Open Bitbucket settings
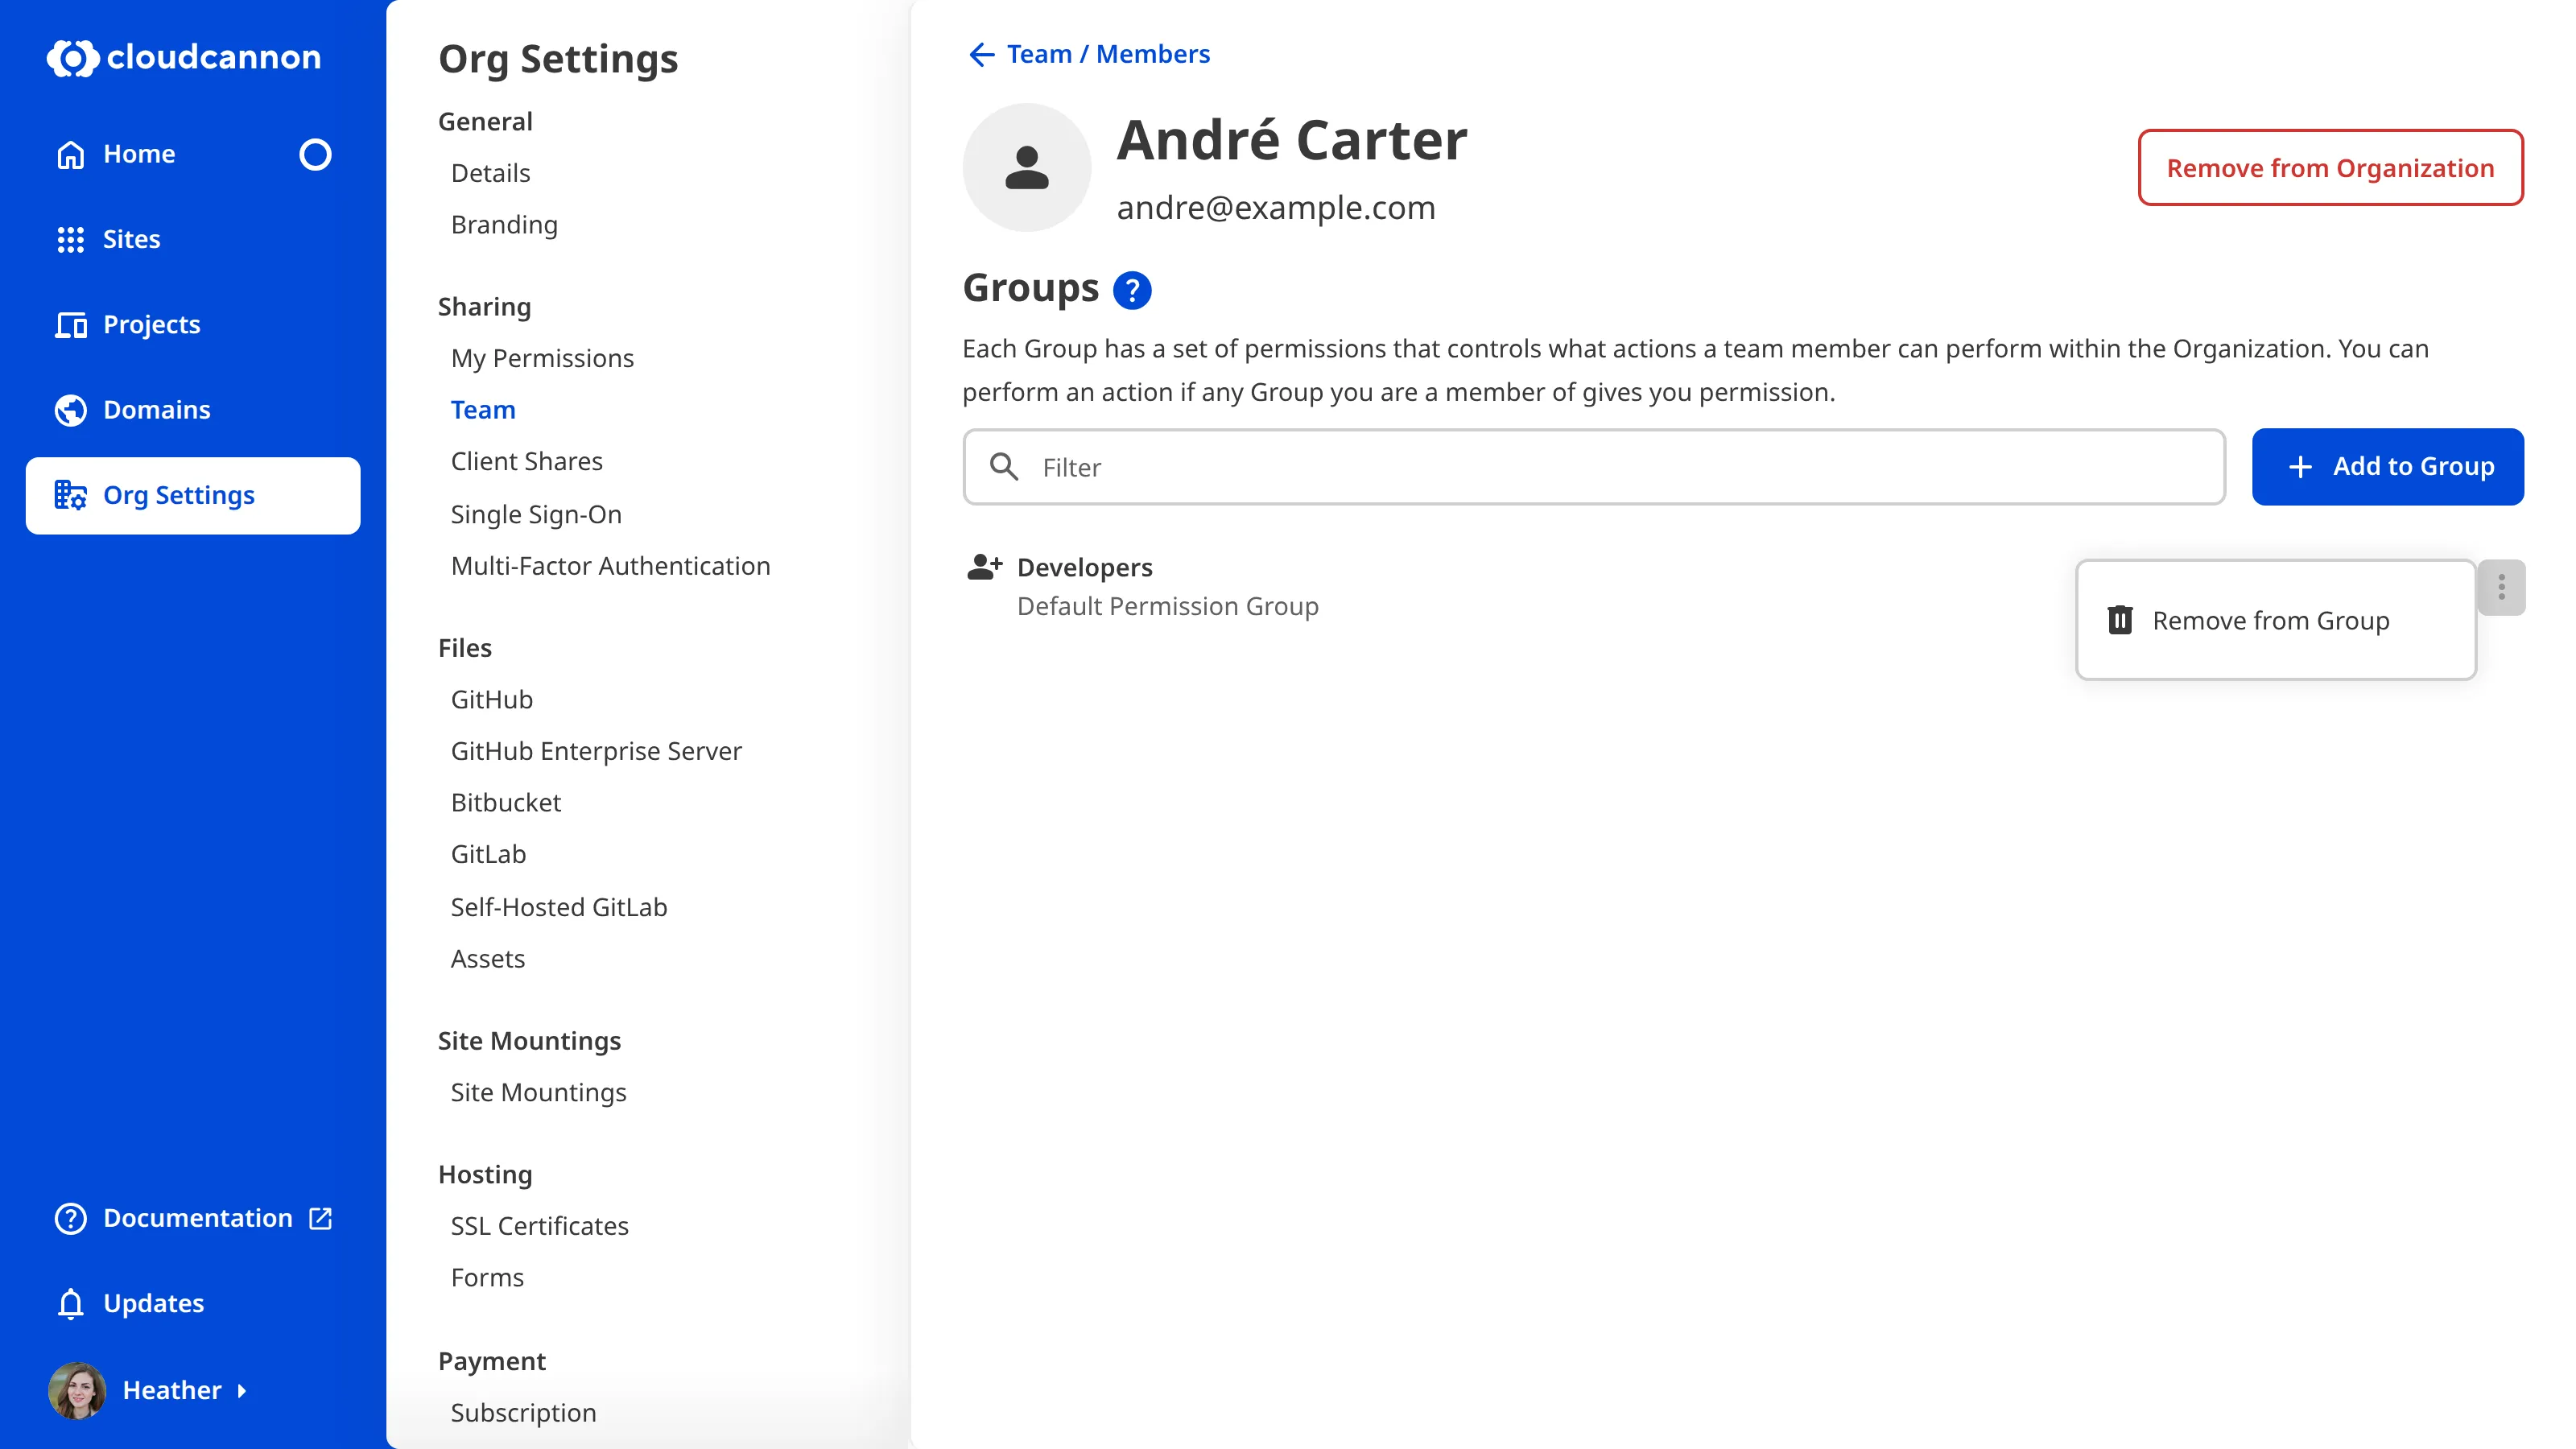Viewport: 2576px width, 1449px height. pyautogui.click(x=506, y=802)
